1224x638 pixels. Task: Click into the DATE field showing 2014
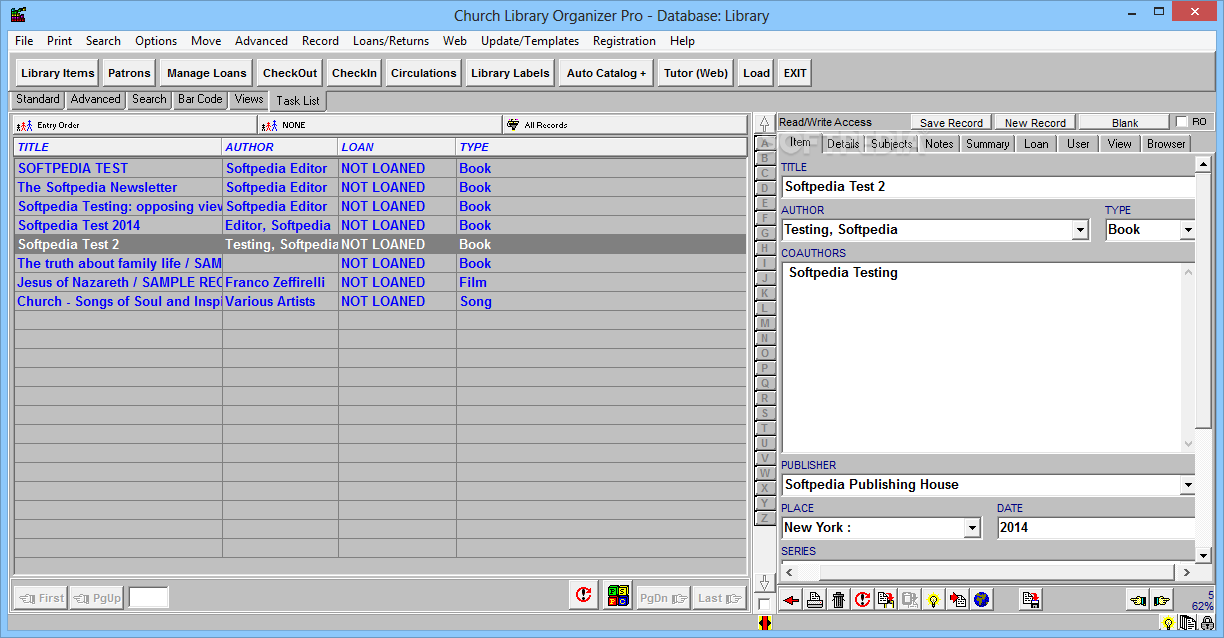pyautogui.click(x=1096, y=528)
